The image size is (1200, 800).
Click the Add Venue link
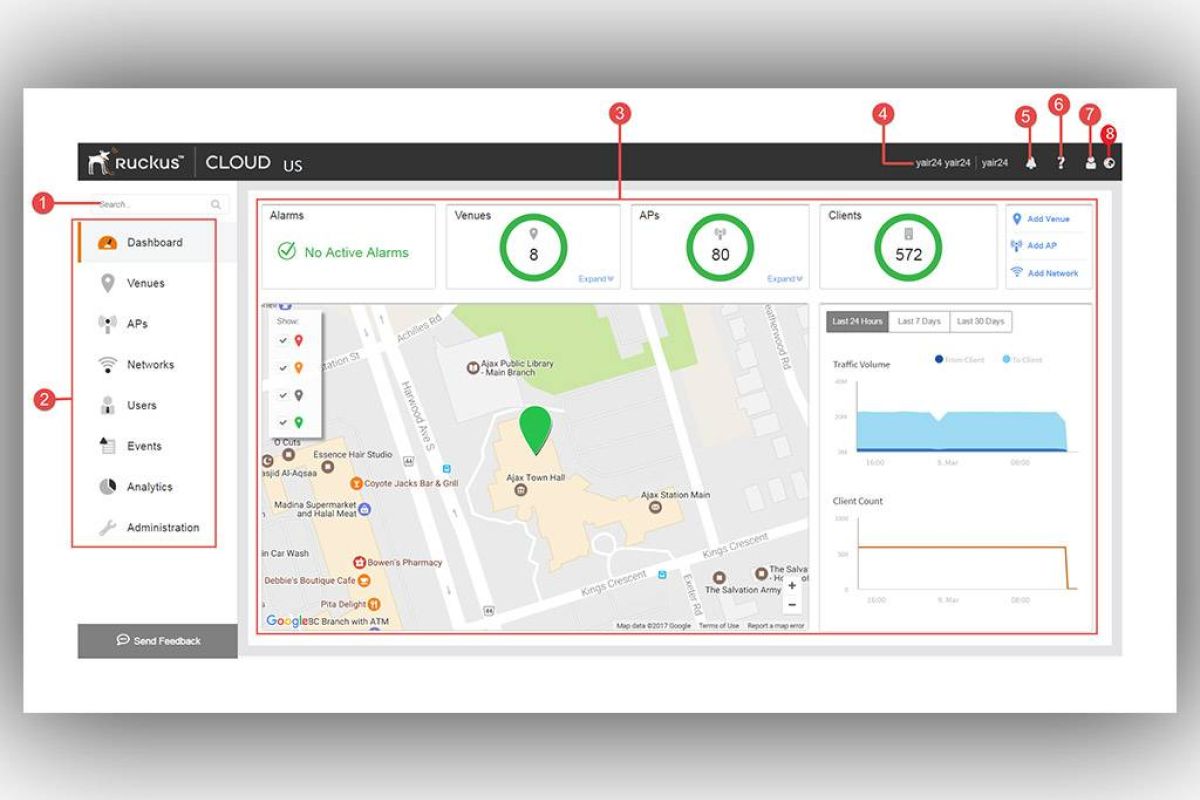tap(1047, 219)
